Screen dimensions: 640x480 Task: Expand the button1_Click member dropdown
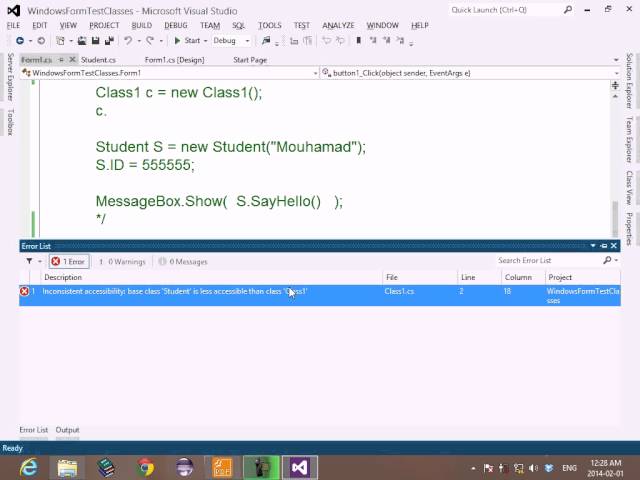pyautogui.click(x=616, y=73)
